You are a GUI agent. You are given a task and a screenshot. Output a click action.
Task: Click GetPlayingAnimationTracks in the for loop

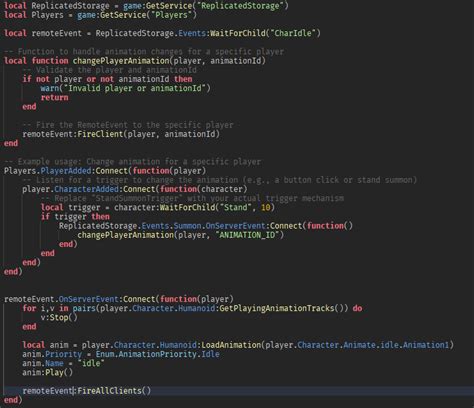tap(276, 308)
